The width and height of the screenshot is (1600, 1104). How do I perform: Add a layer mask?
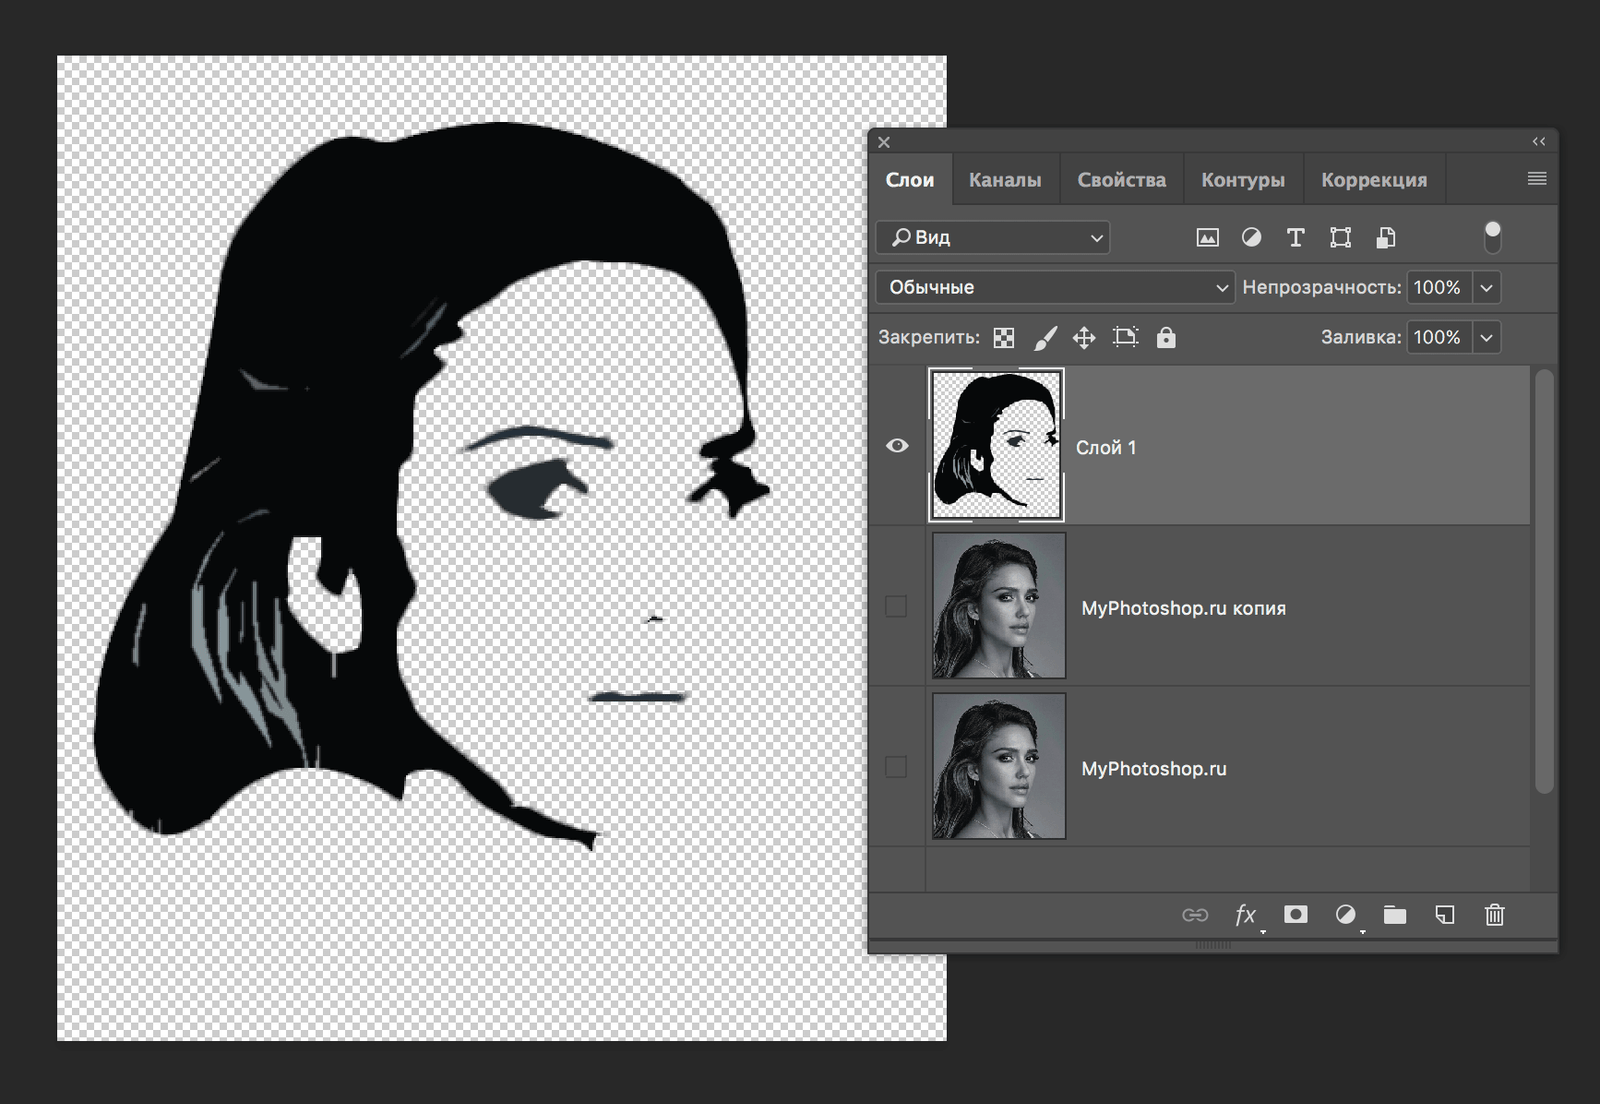tap(1295, 915)
